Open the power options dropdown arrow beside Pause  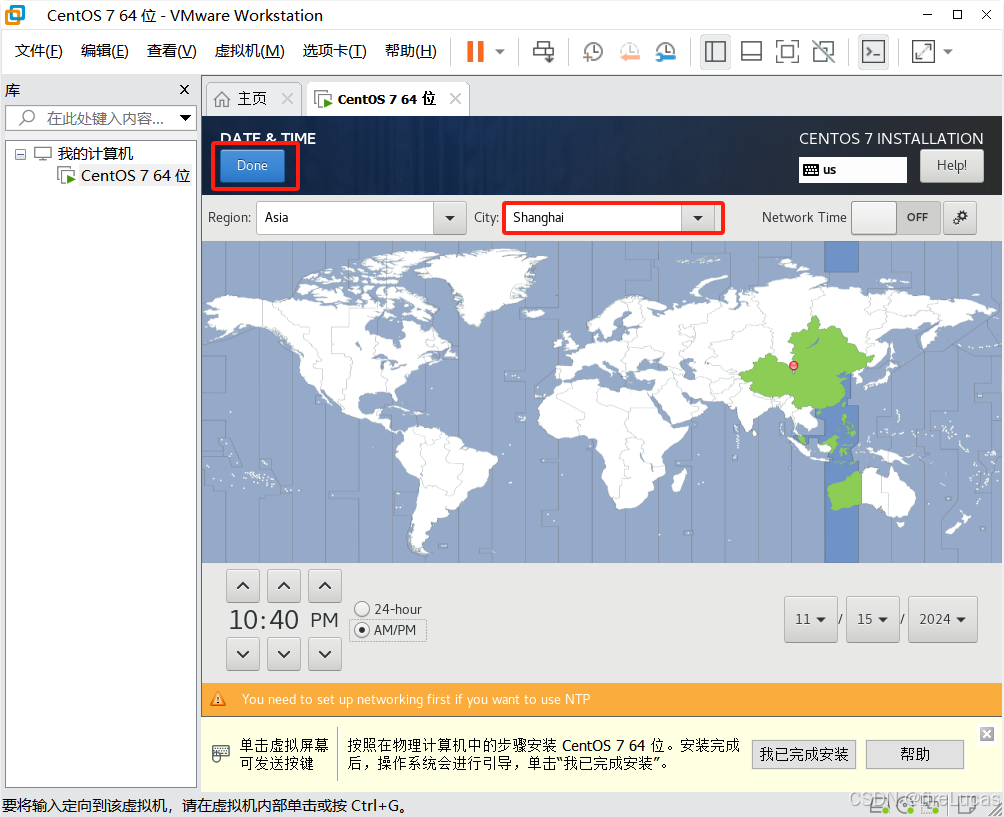500,51
